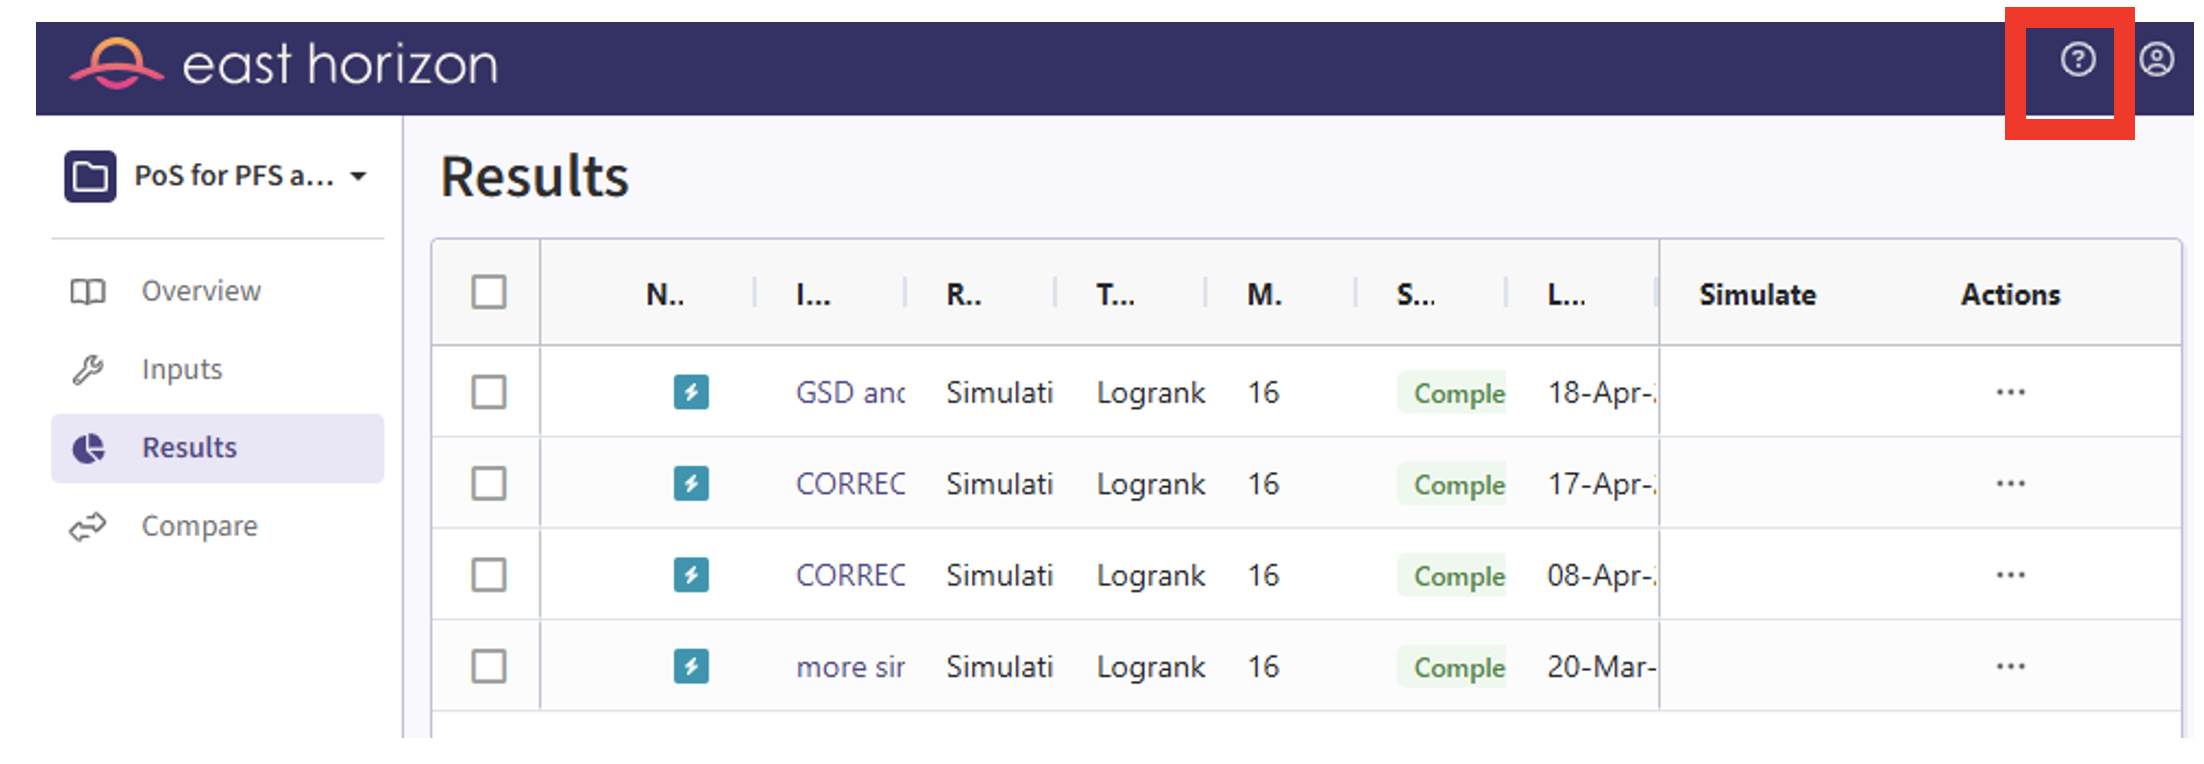
Task: Click lightning icon in 17-Apr row
Action: [x=691, y=484]
